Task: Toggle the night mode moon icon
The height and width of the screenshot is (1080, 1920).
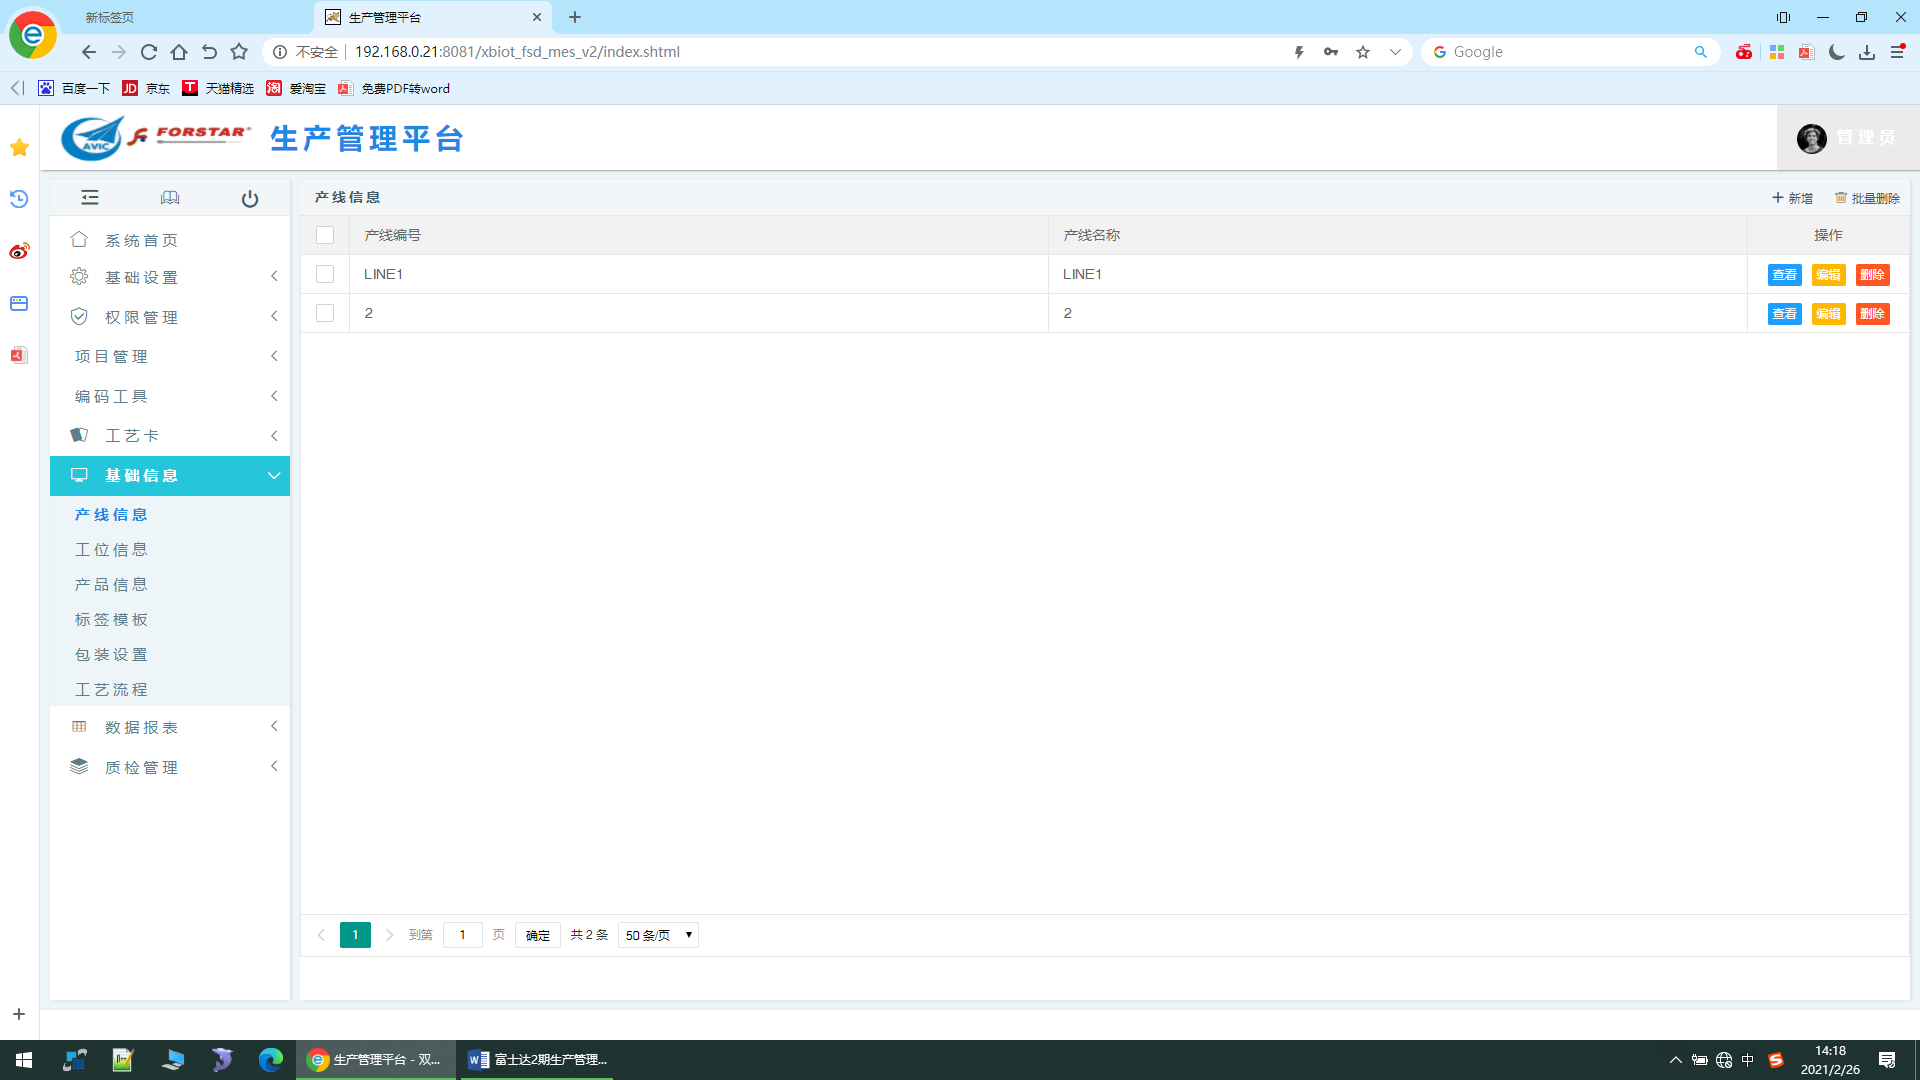Action: pyautogui.click(x=1837, y=52)
